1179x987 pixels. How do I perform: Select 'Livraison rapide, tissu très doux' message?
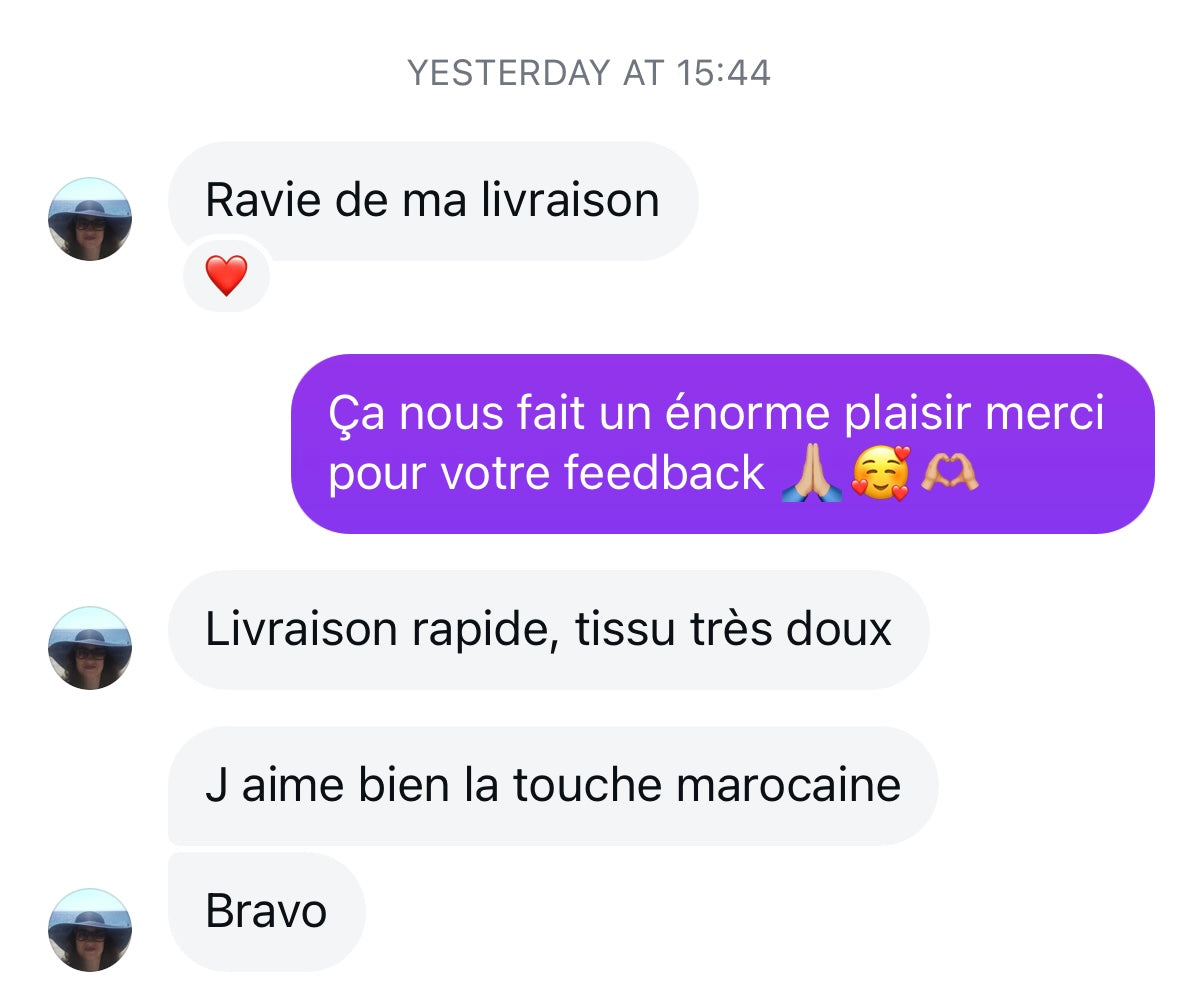pos(549,630)
